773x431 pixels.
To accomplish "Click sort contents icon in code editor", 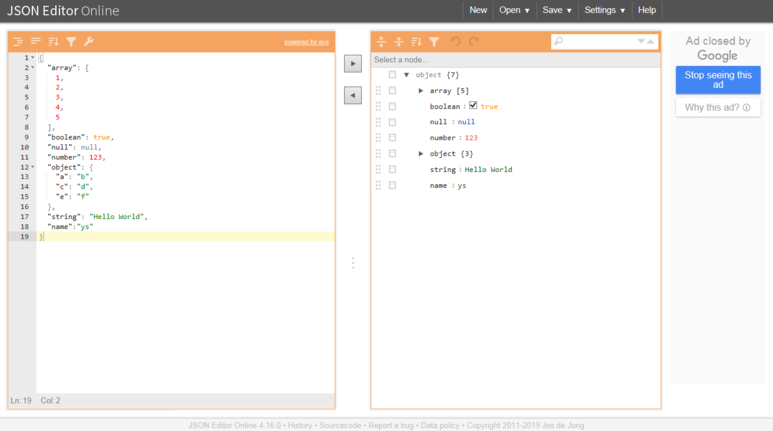I will [53, 42].
